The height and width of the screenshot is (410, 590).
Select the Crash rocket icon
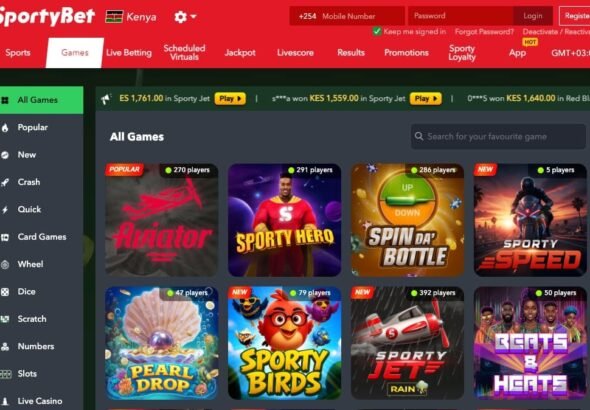pyautogui.click(x=5, y=182)
